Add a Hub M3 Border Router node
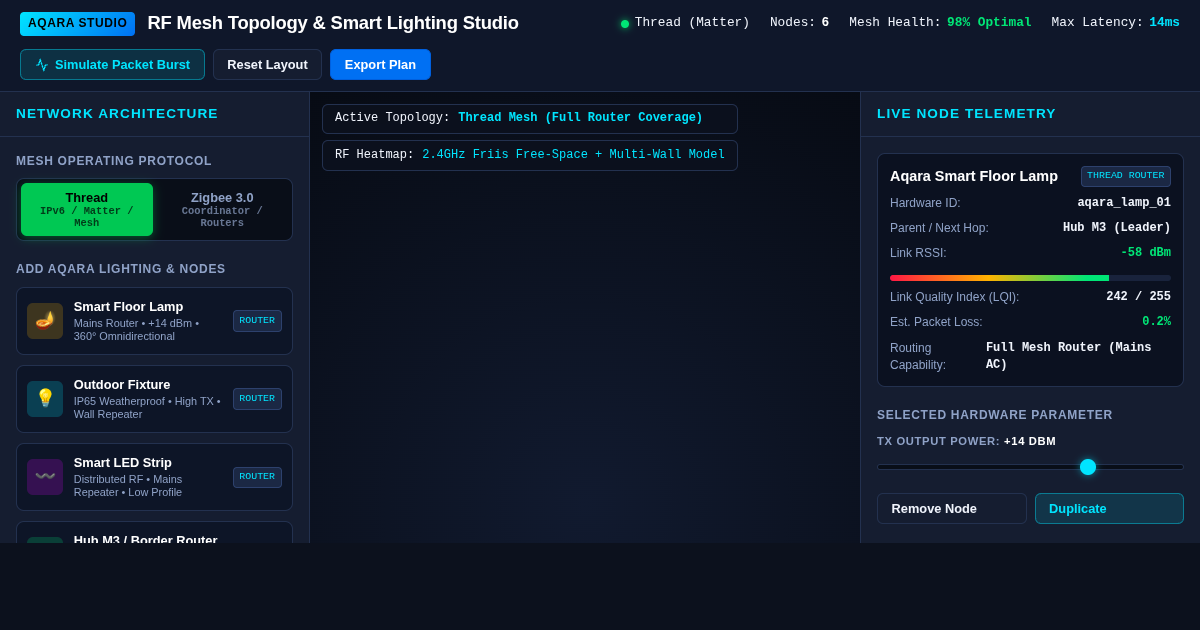The width and height of the screenshot is (1200, 630). pos(154,534)
